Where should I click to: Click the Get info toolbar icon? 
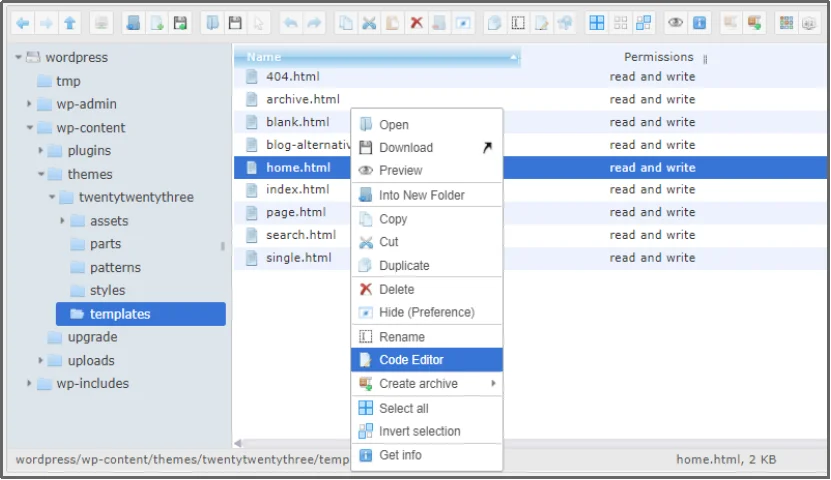point(699,23)
